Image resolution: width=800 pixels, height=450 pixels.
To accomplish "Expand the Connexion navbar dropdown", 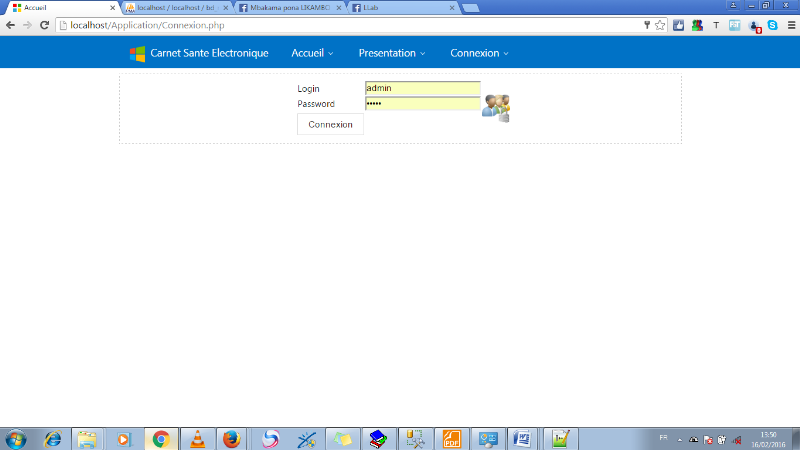I will coord(479,53).
